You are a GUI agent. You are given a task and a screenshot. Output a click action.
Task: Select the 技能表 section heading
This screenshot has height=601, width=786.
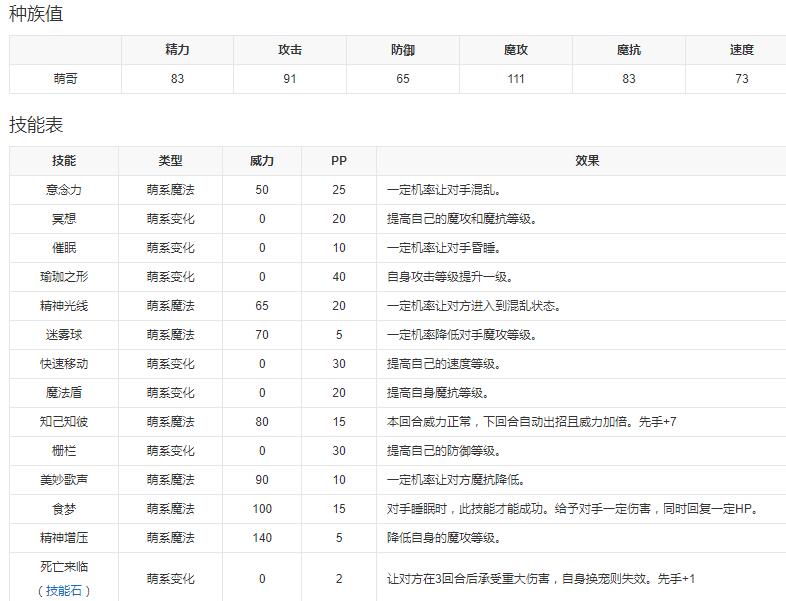pos(36,125)
